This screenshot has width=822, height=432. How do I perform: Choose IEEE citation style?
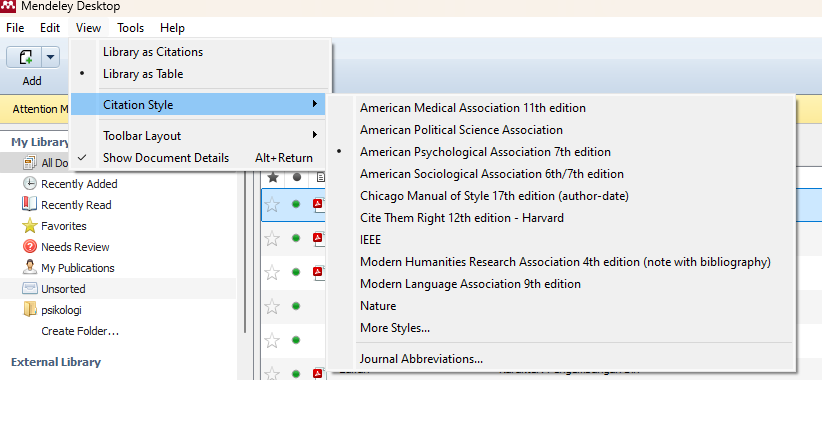pos(370,240)
